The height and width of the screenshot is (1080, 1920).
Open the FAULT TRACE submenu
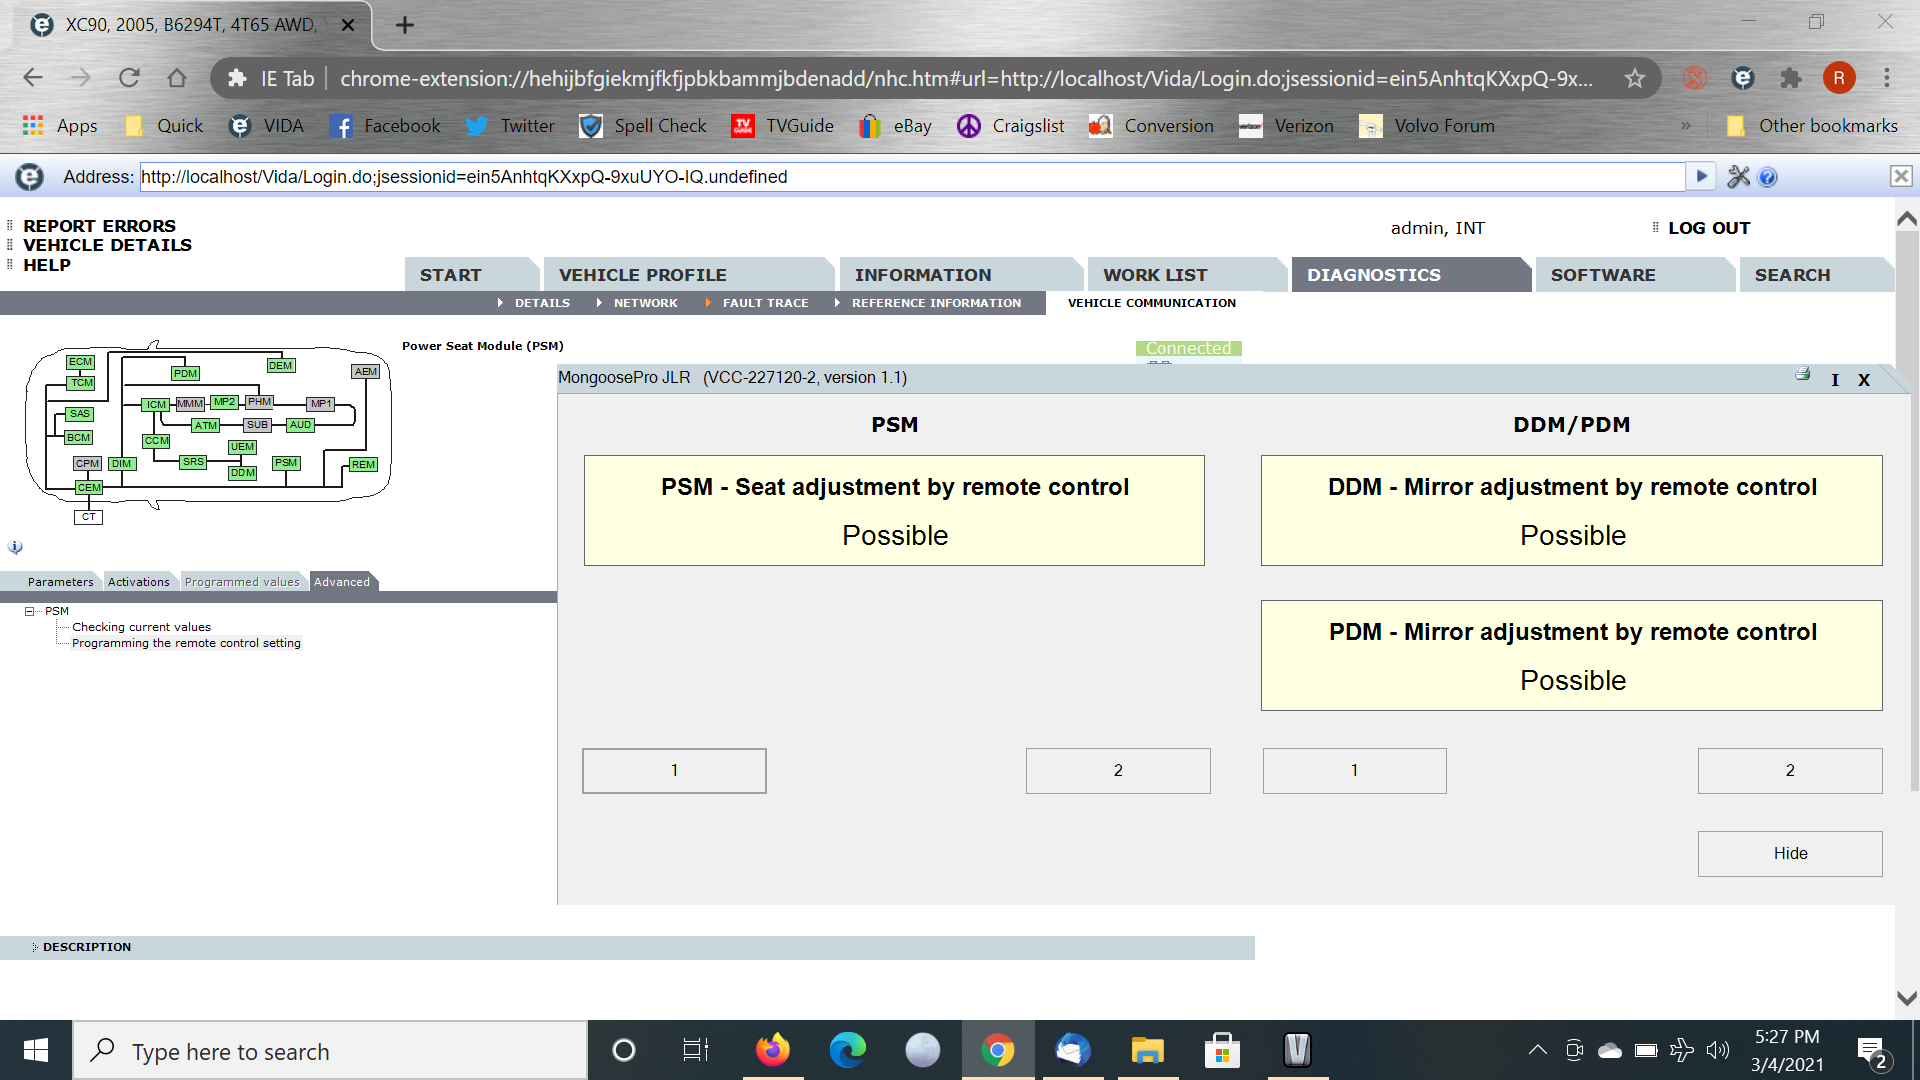coord(765,303)
